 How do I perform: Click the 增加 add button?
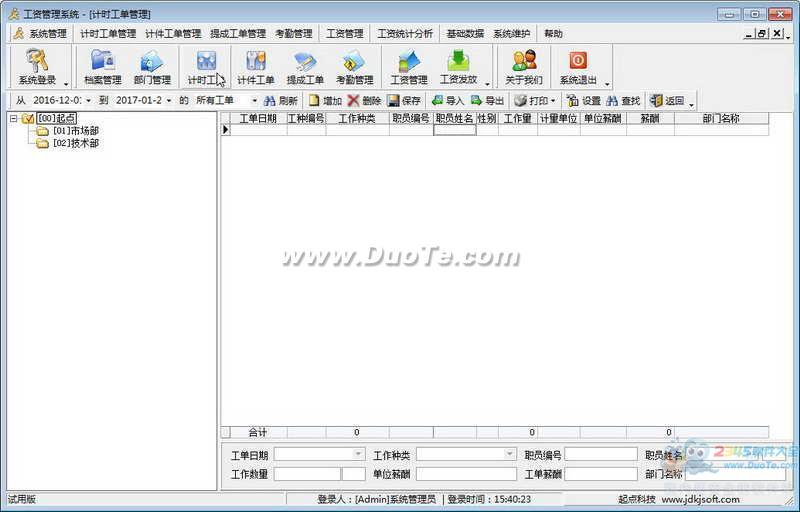pyautogui.click(x=325, y=101)
